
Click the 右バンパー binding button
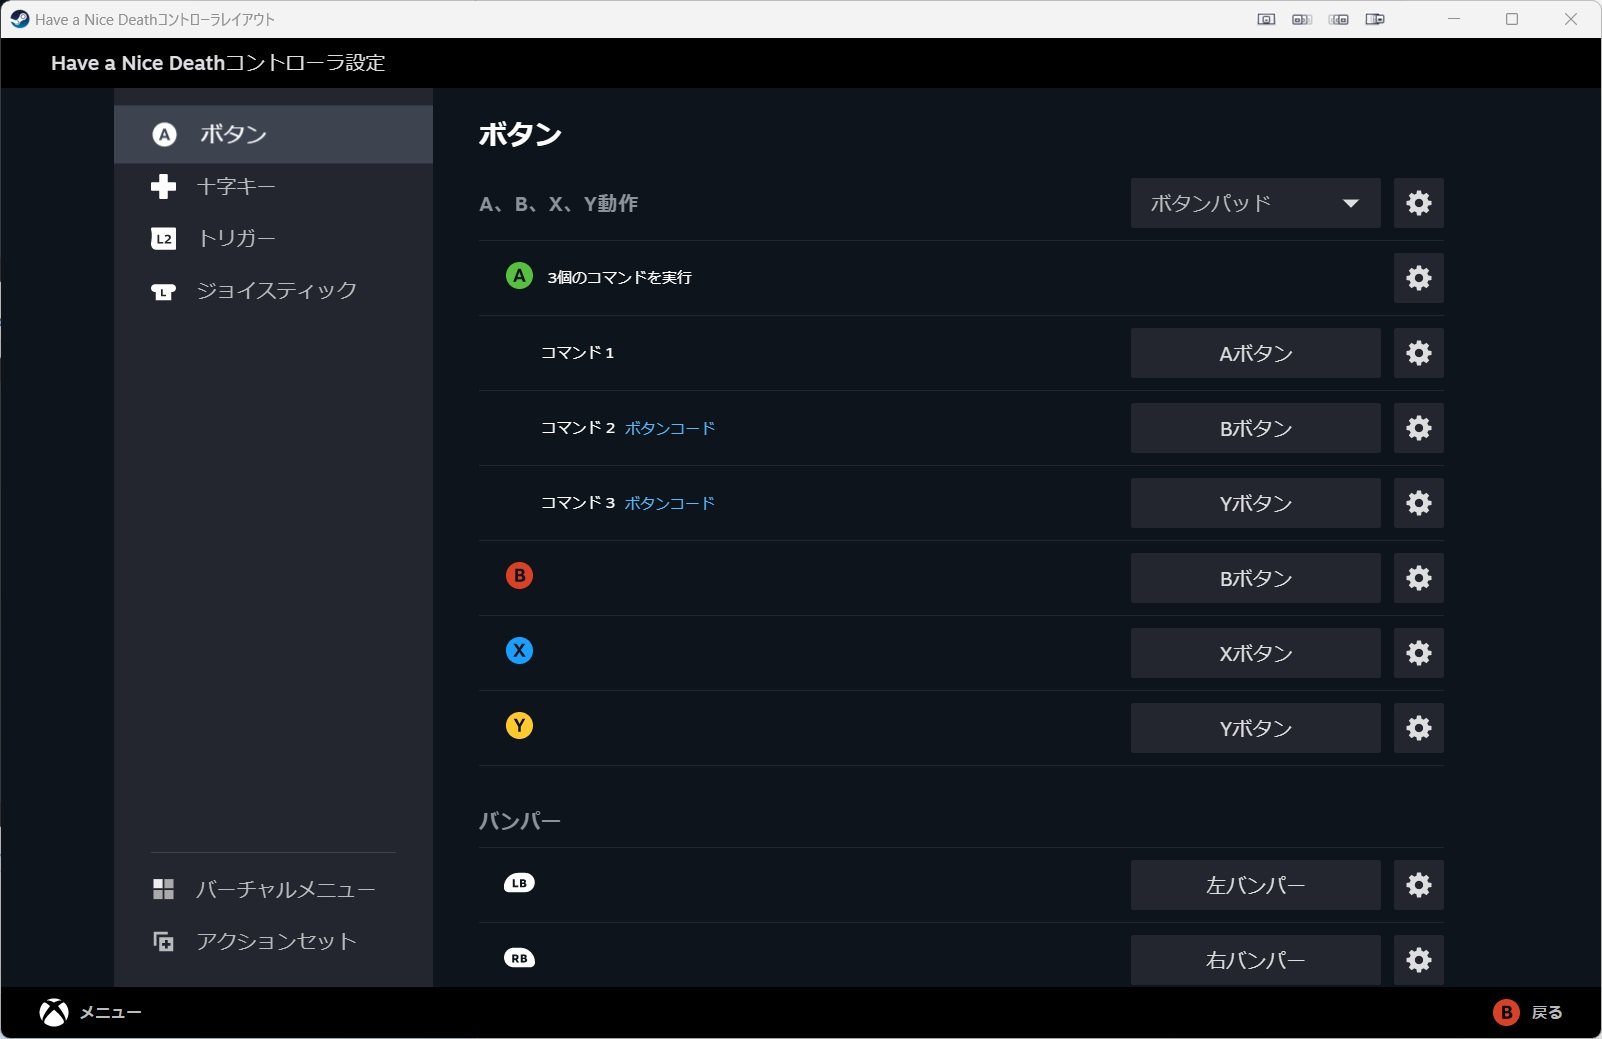(1255, 960)
